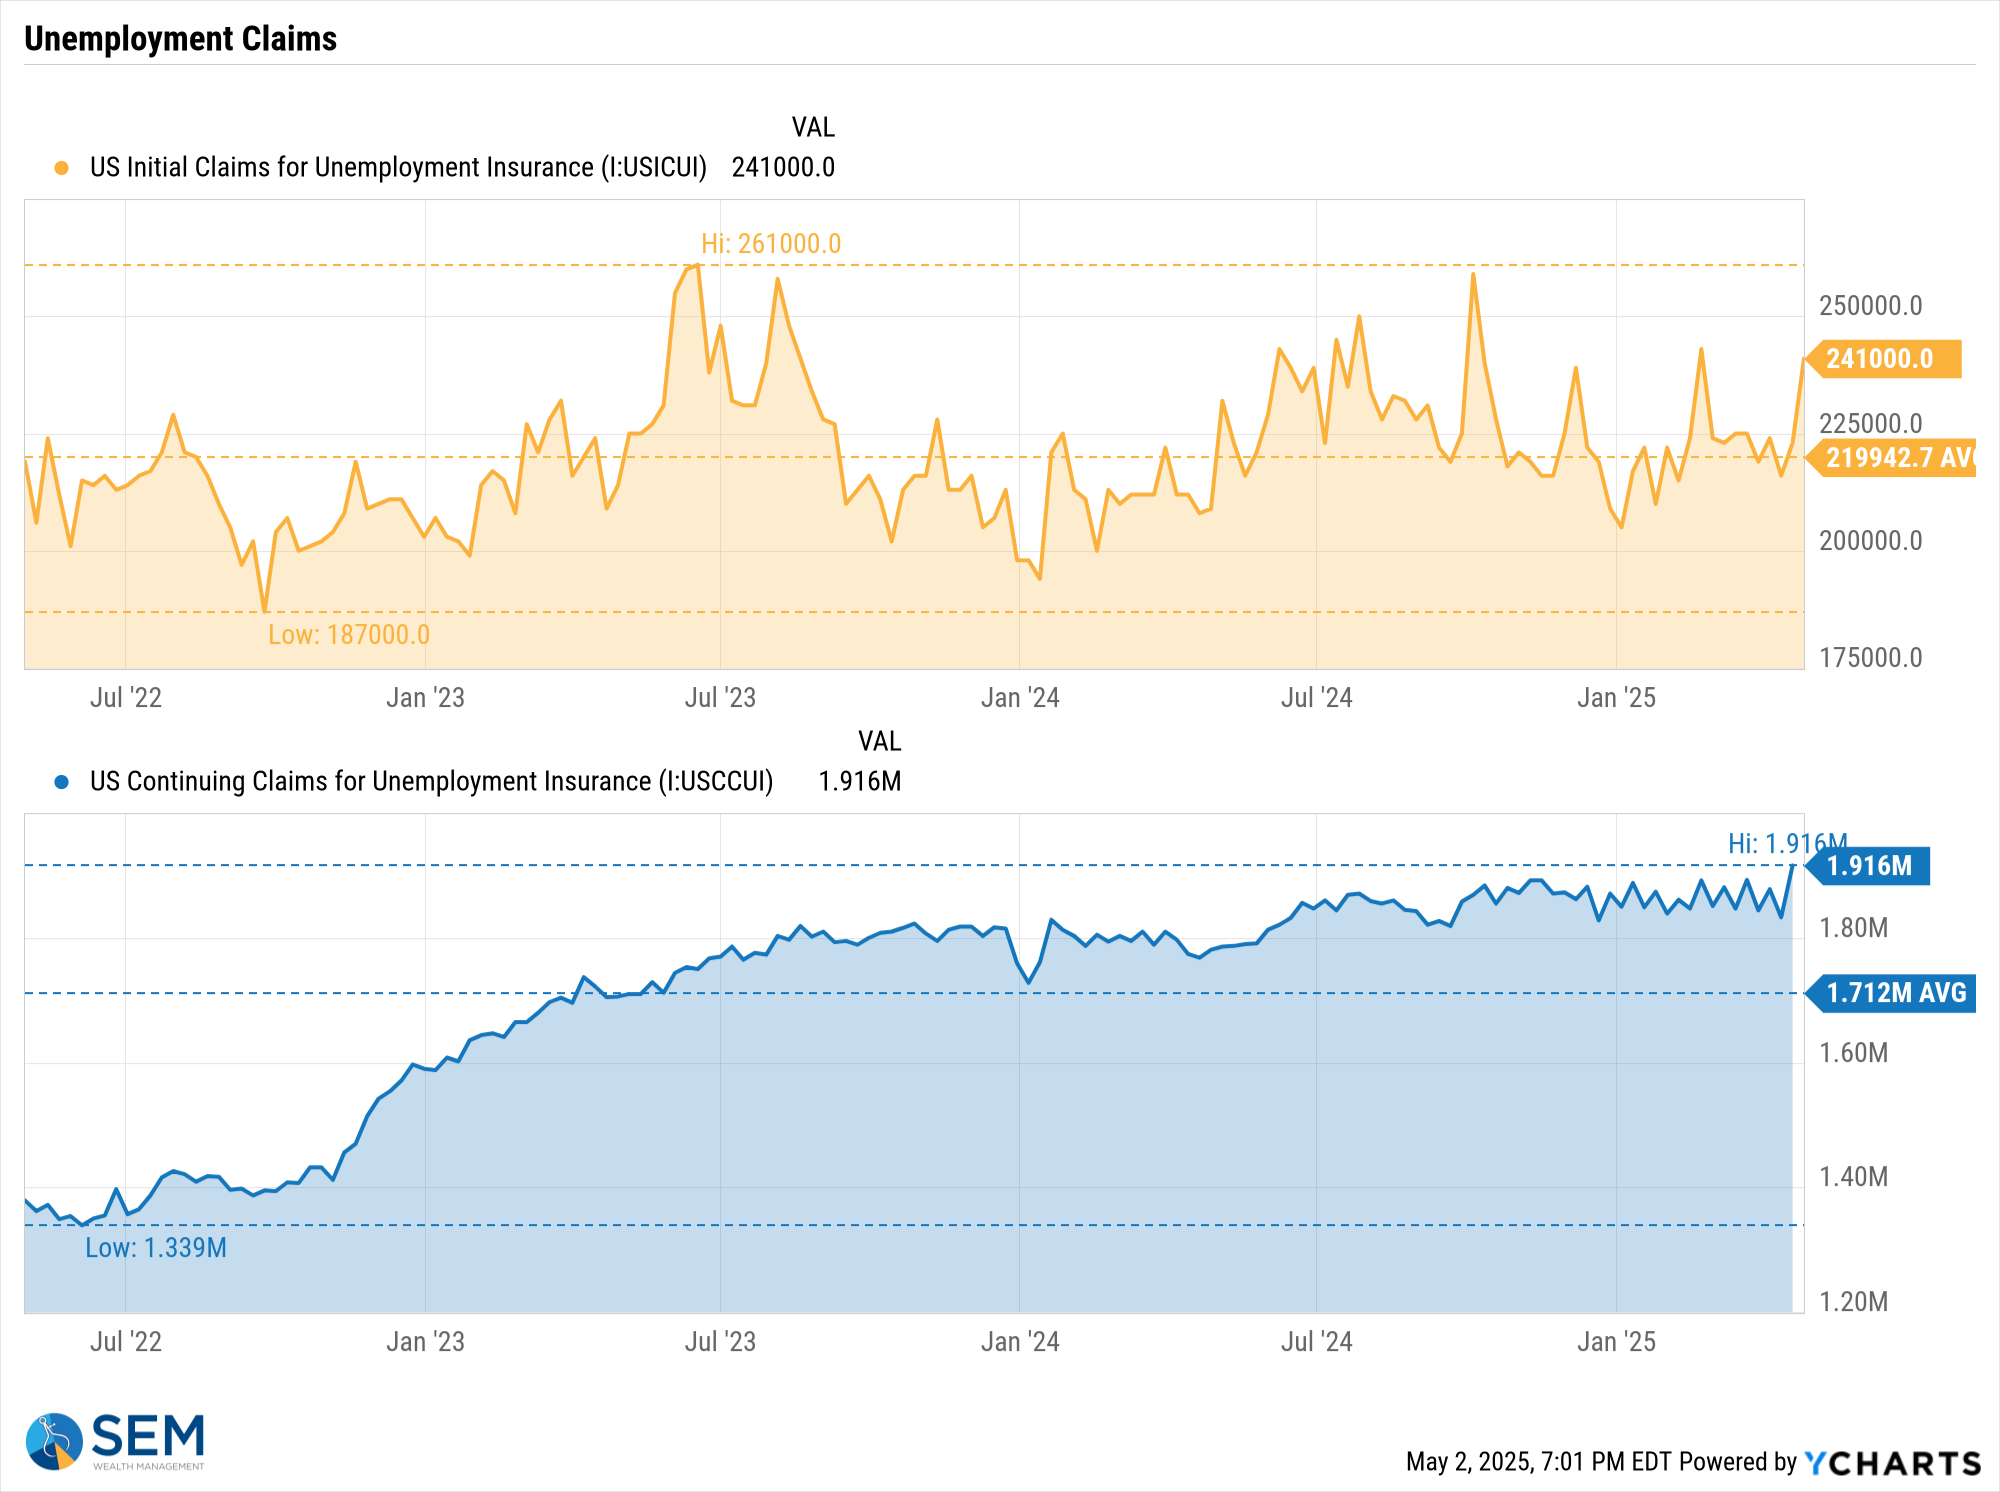Click the 250000.0 y-axis label
Viewport: 2000px width, 1492px height.
(x=1870, y=306)
